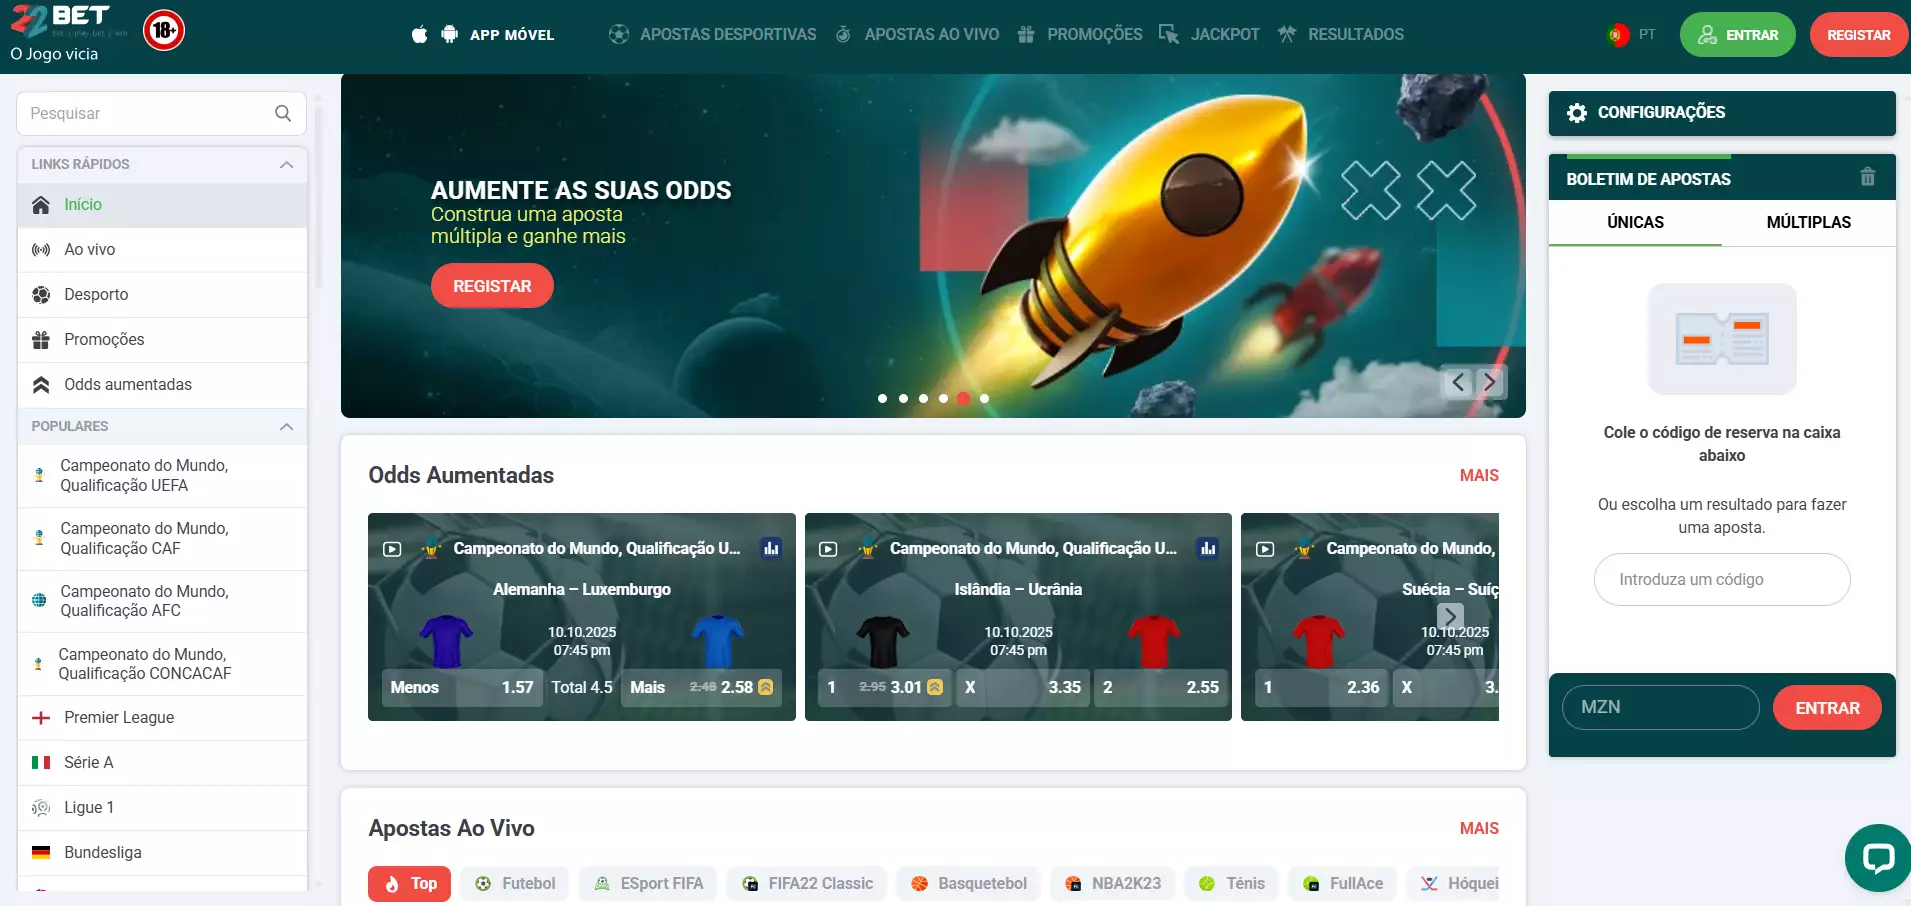The height and width of the screenshot is (906, 1911).
Task: Click the Configurações gear icon
Action: (x=1577, y=113)
